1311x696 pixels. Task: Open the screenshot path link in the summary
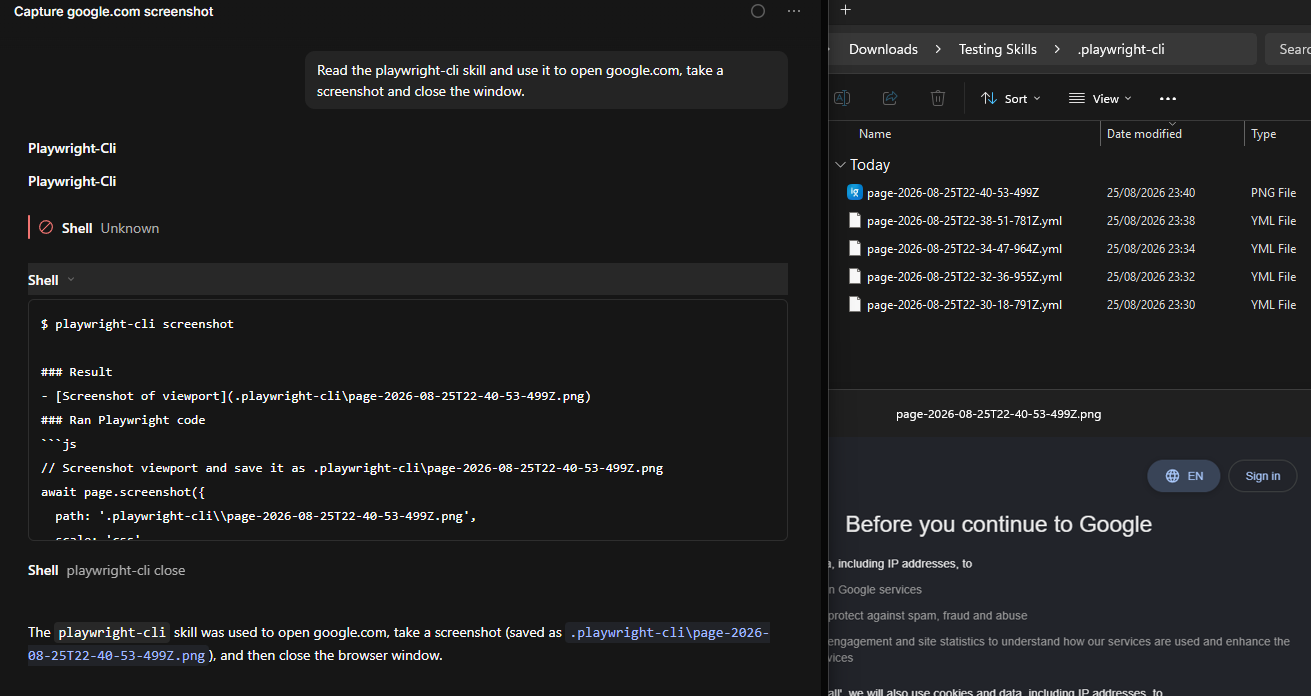pos(398,644)
